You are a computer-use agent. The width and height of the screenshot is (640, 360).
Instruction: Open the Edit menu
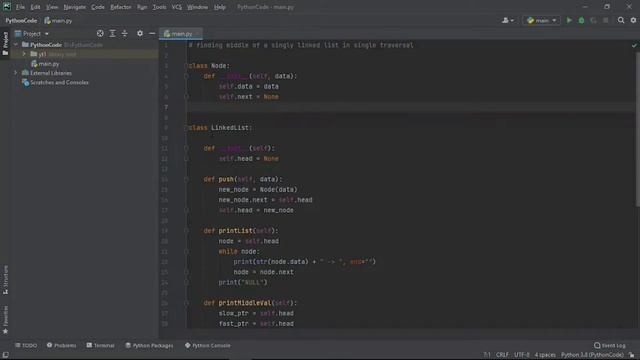36,7
